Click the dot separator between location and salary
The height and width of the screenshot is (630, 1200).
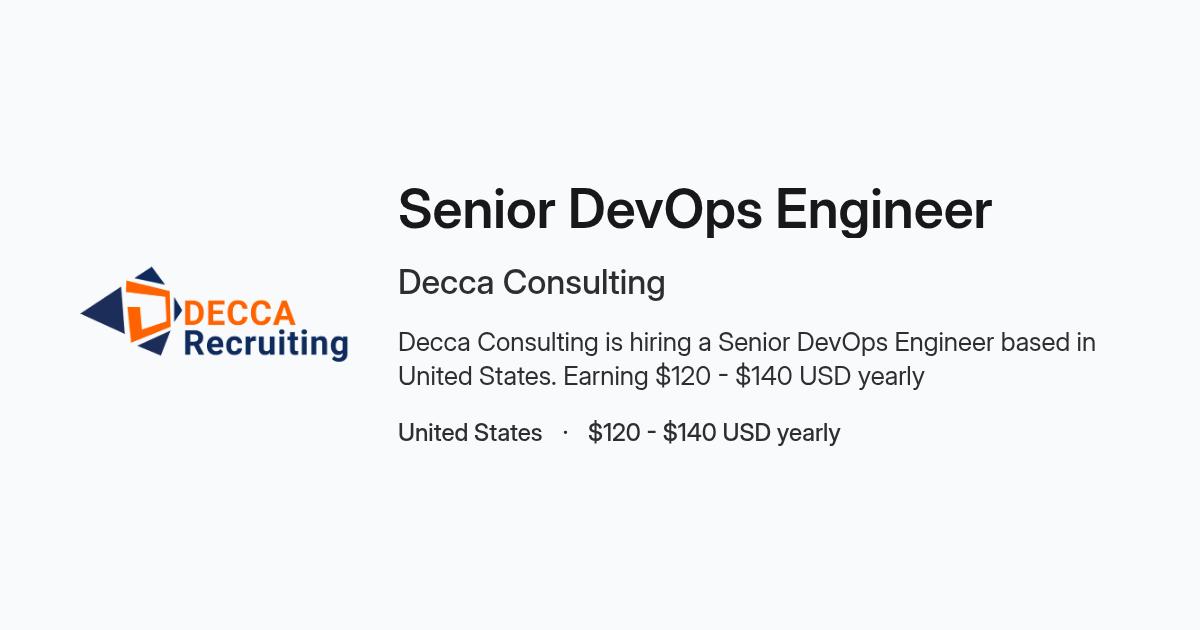point(565,433)
